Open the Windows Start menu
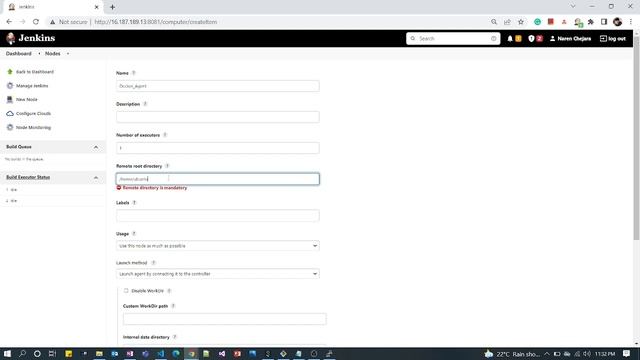The image size is (640, 360). tap(7, 353)
